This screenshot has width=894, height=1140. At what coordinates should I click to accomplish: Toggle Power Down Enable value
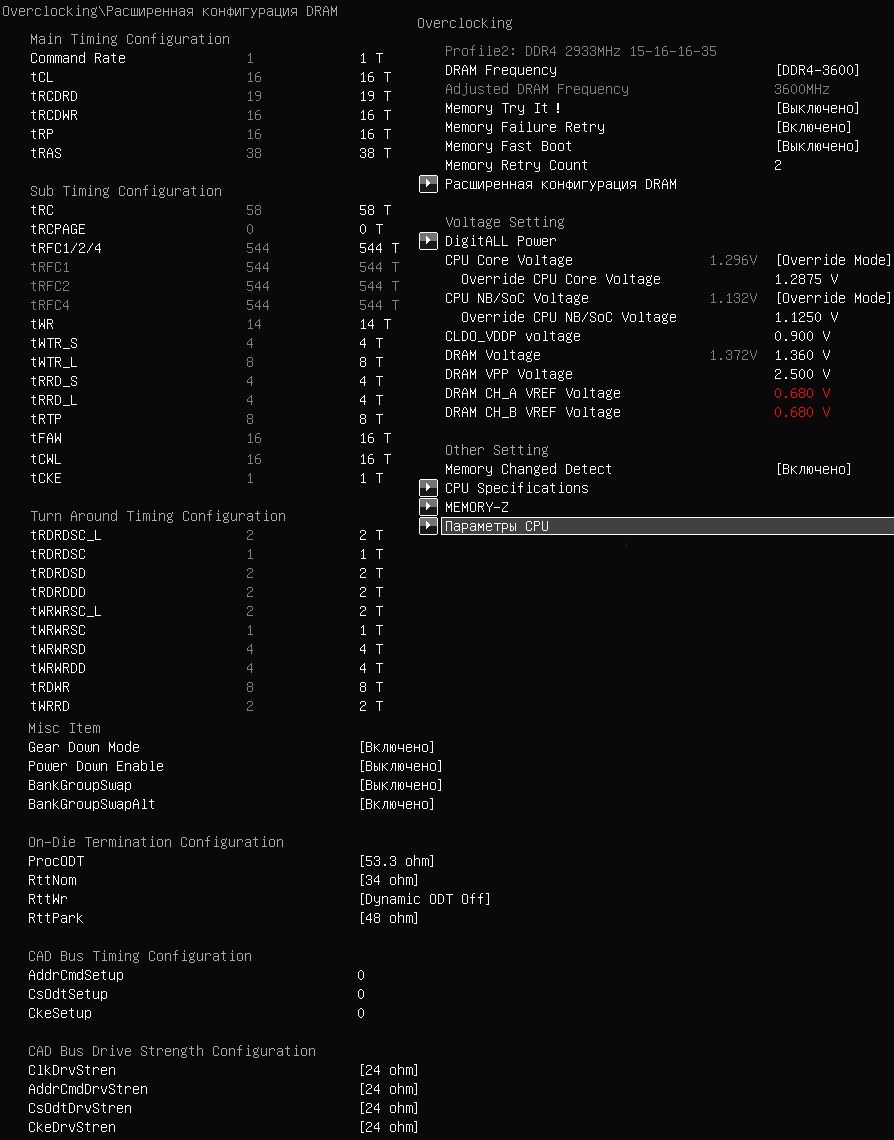pyautogui.click(x=400, y=766)
